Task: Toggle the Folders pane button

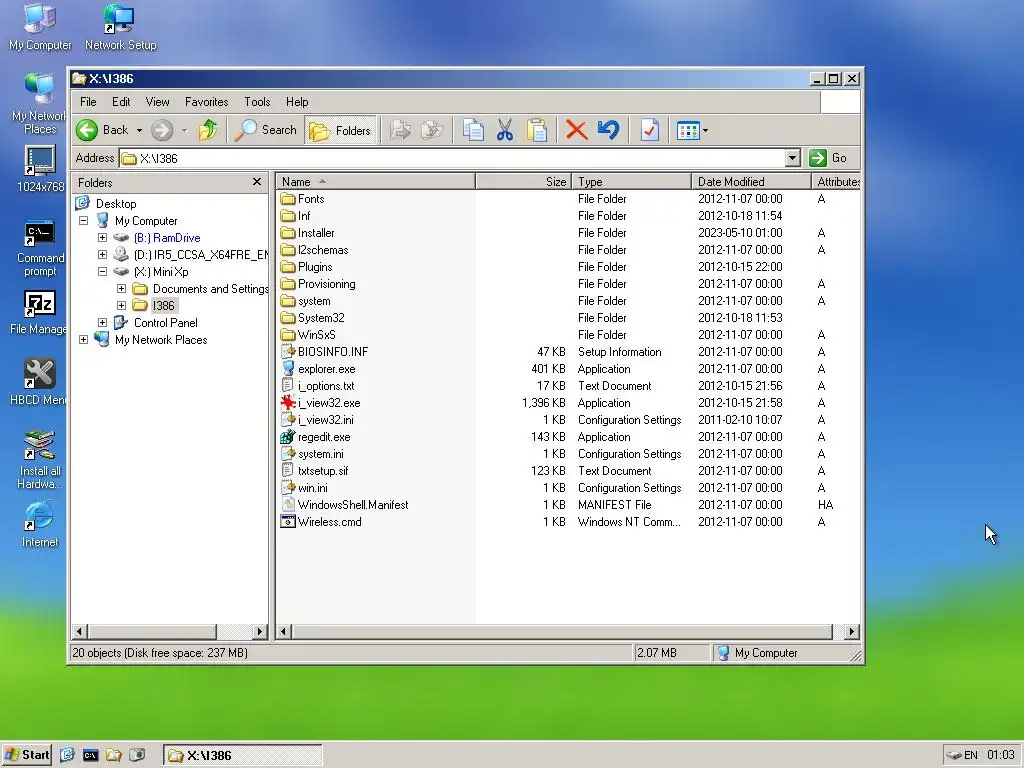Action: 340,130
